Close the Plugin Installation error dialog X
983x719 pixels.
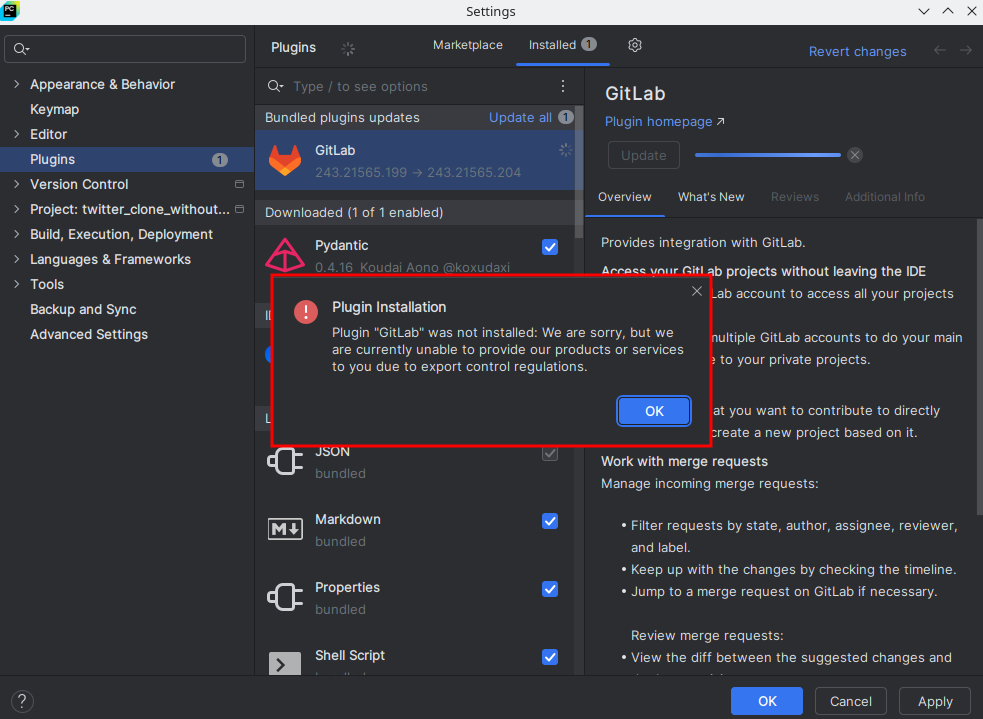point(697,291)
